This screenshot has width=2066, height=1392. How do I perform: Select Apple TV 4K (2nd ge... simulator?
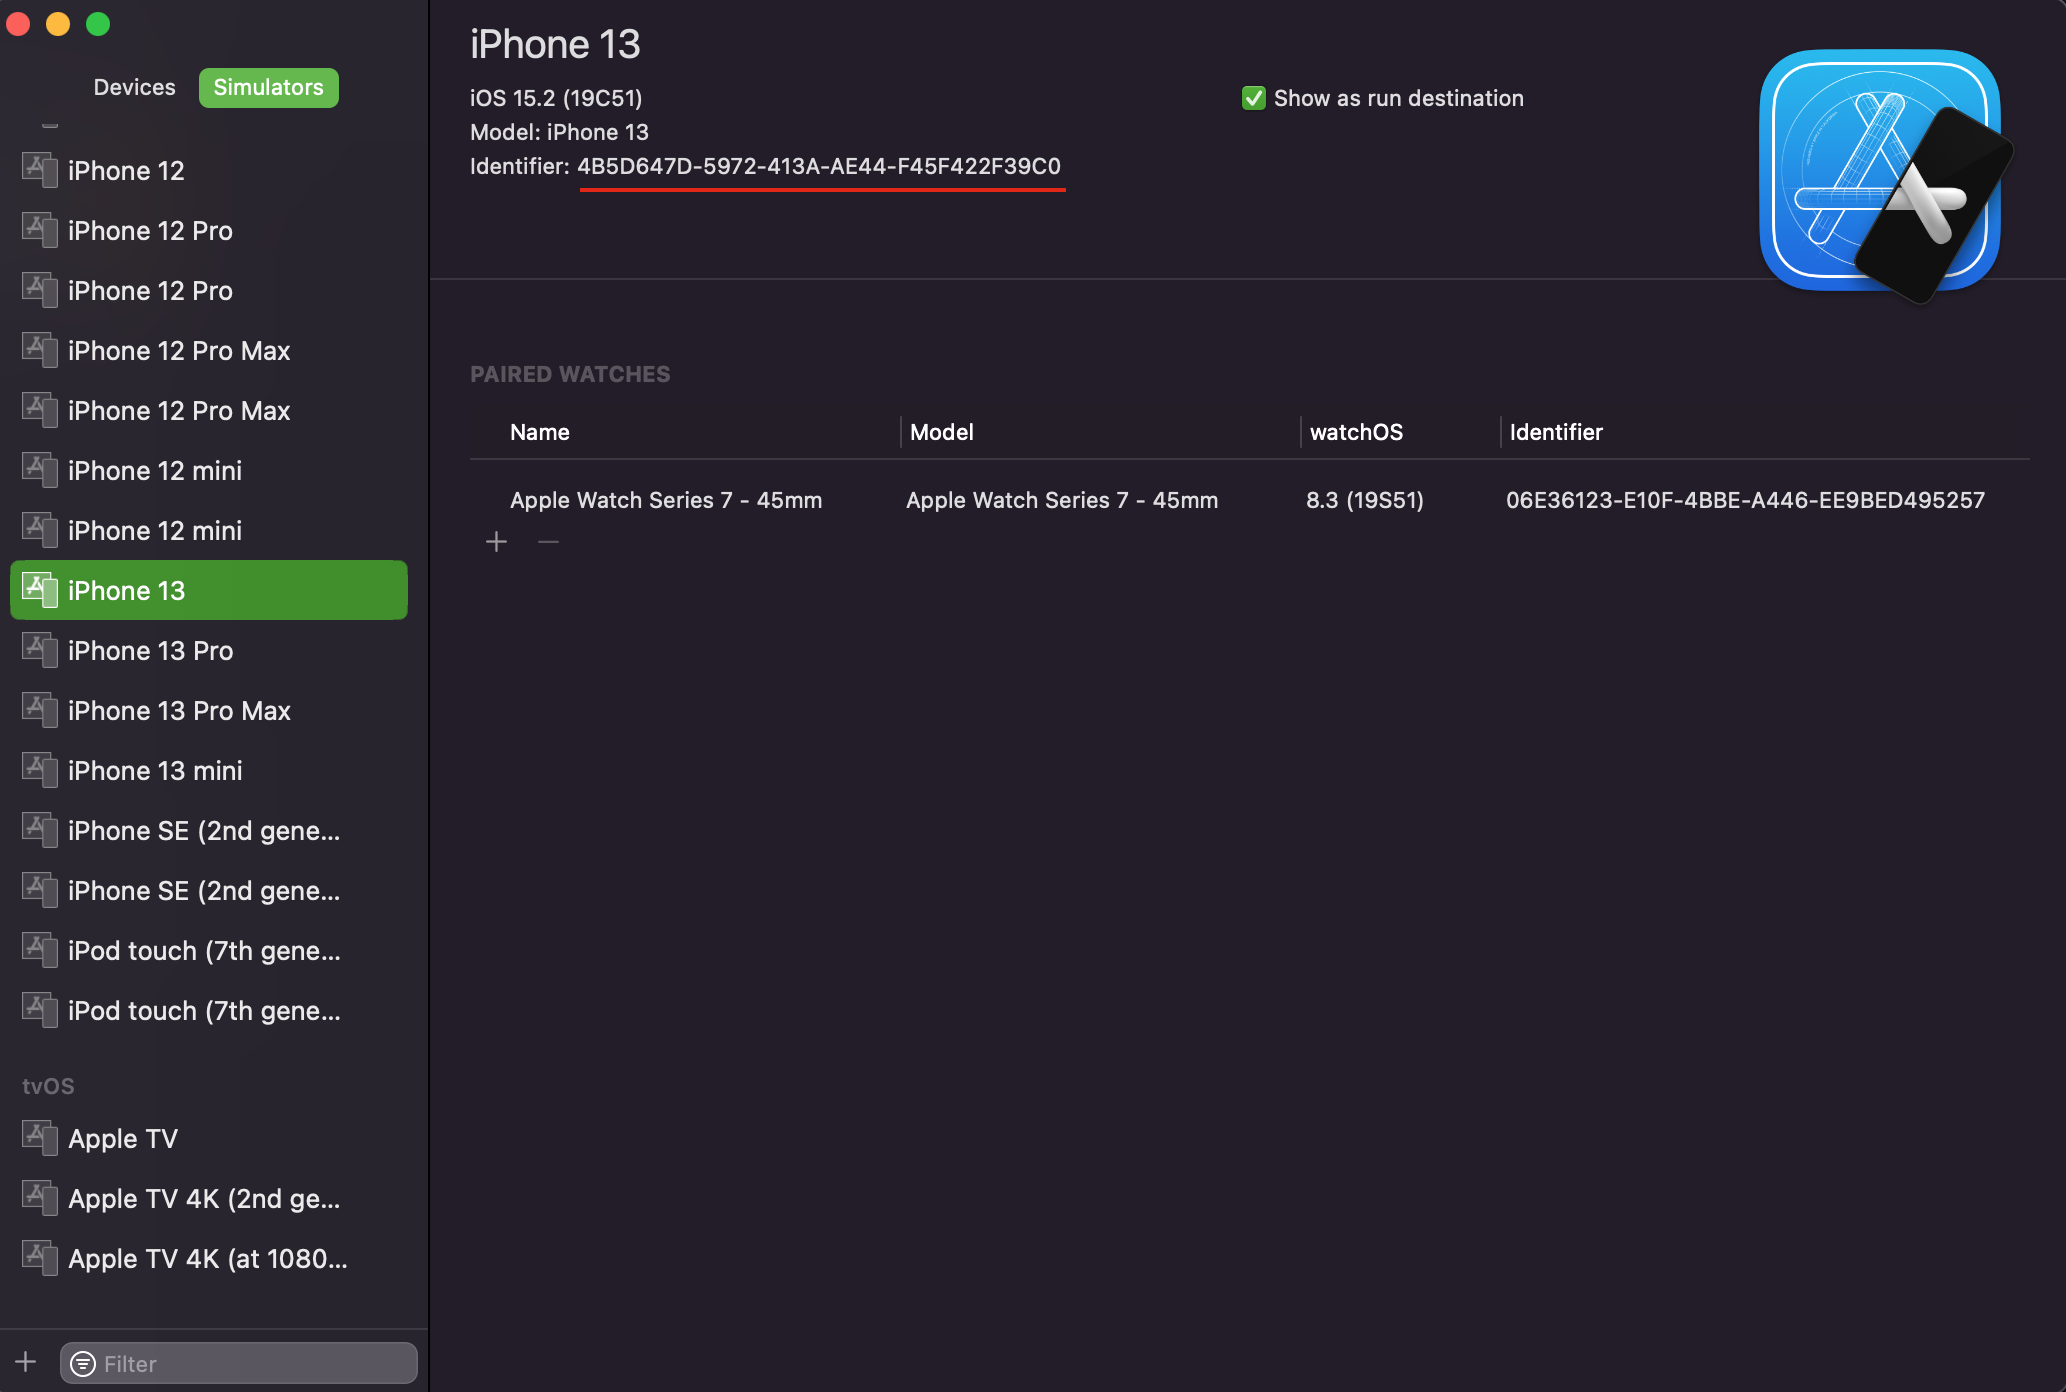coord(208,1199)
